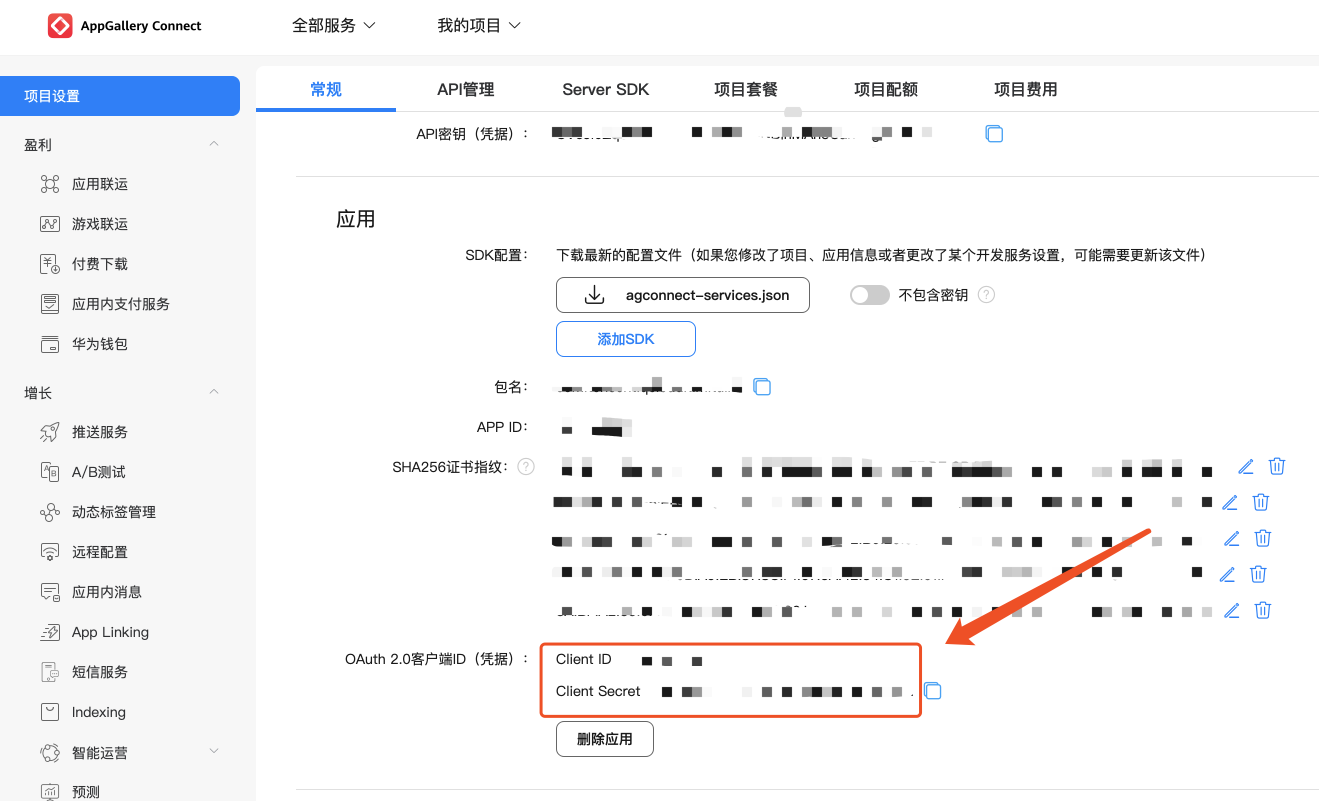Click the Client Secret label
The height and width of the screenshot is (801, 1319).
[598, 691]
